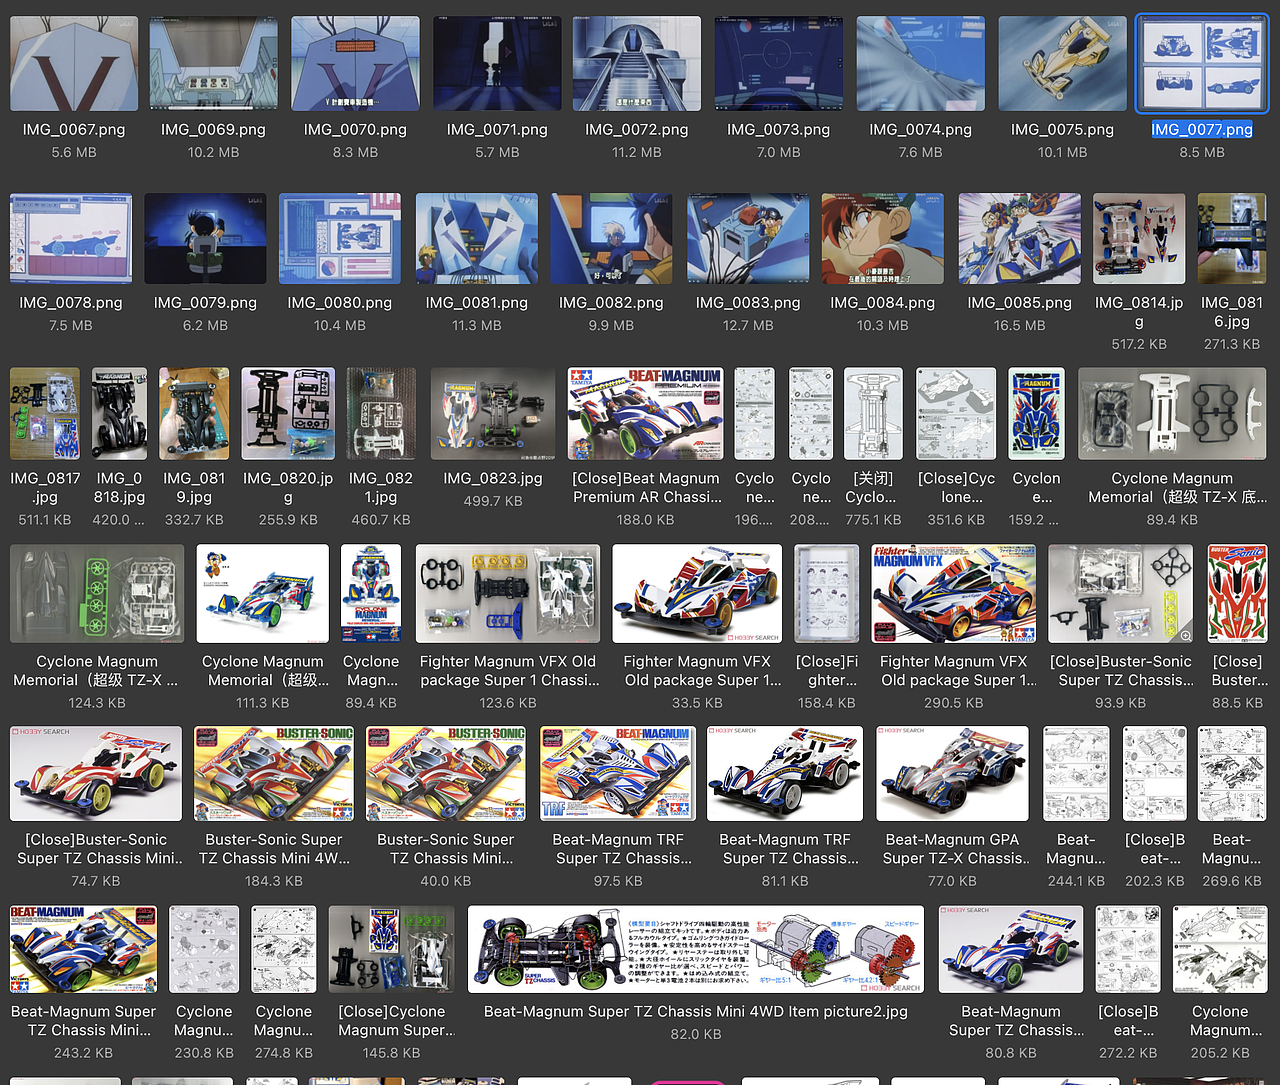Select the IMG_0084.png character thumbnail

click(883, 239)
